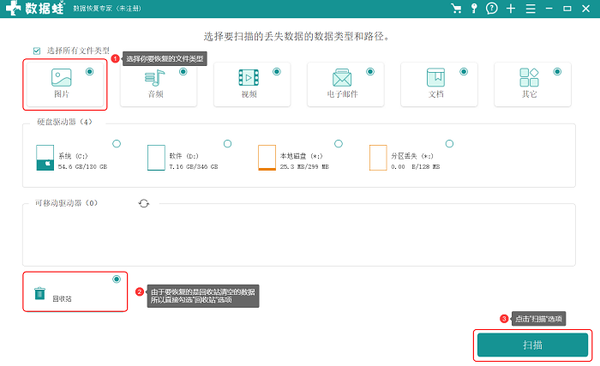The height and width of the screenshot is (366, 600).
Task: Toggle the 选择所有文件类型 checkbox
Action: [x=37, y=51]
